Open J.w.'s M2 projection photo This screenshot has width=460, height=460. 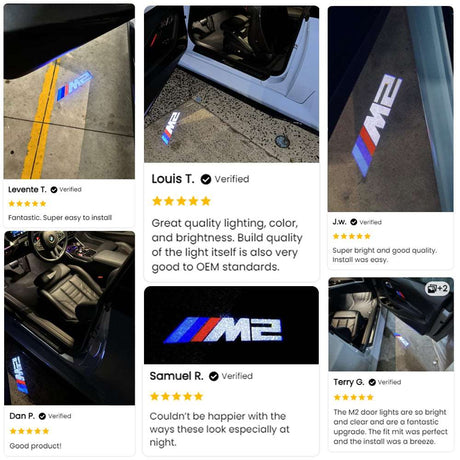(390, 109)
